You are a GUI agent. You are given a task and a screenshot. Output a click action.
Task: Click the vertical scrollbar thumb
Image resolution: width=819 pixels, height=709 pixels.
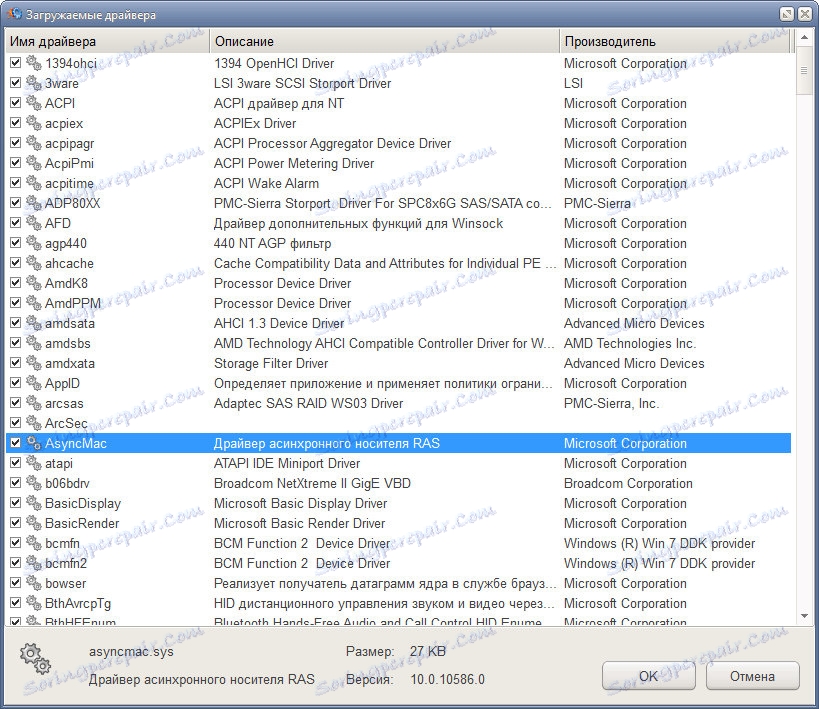pyautogui.click(x=804, y=71)
